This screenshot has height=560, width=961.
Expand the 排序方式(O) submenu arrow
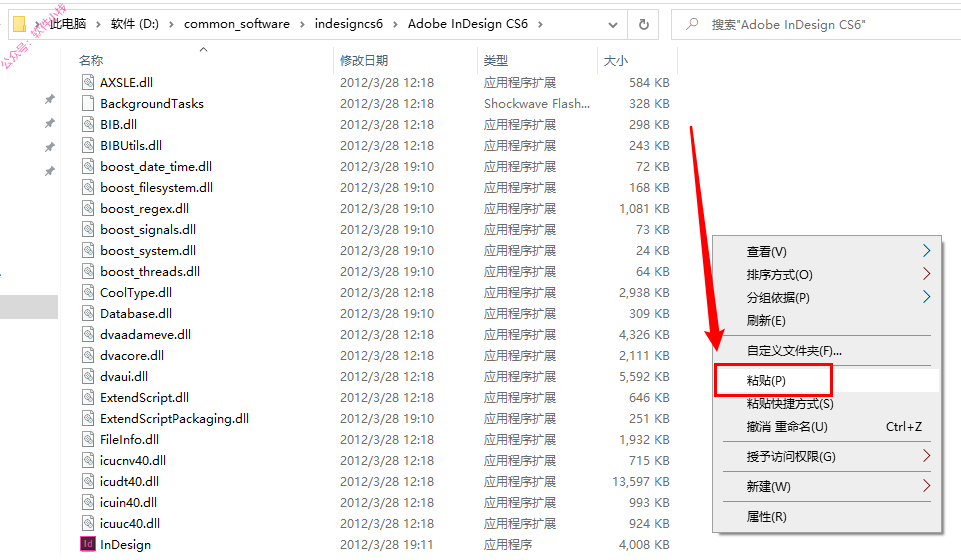click(x=926, y=274)
